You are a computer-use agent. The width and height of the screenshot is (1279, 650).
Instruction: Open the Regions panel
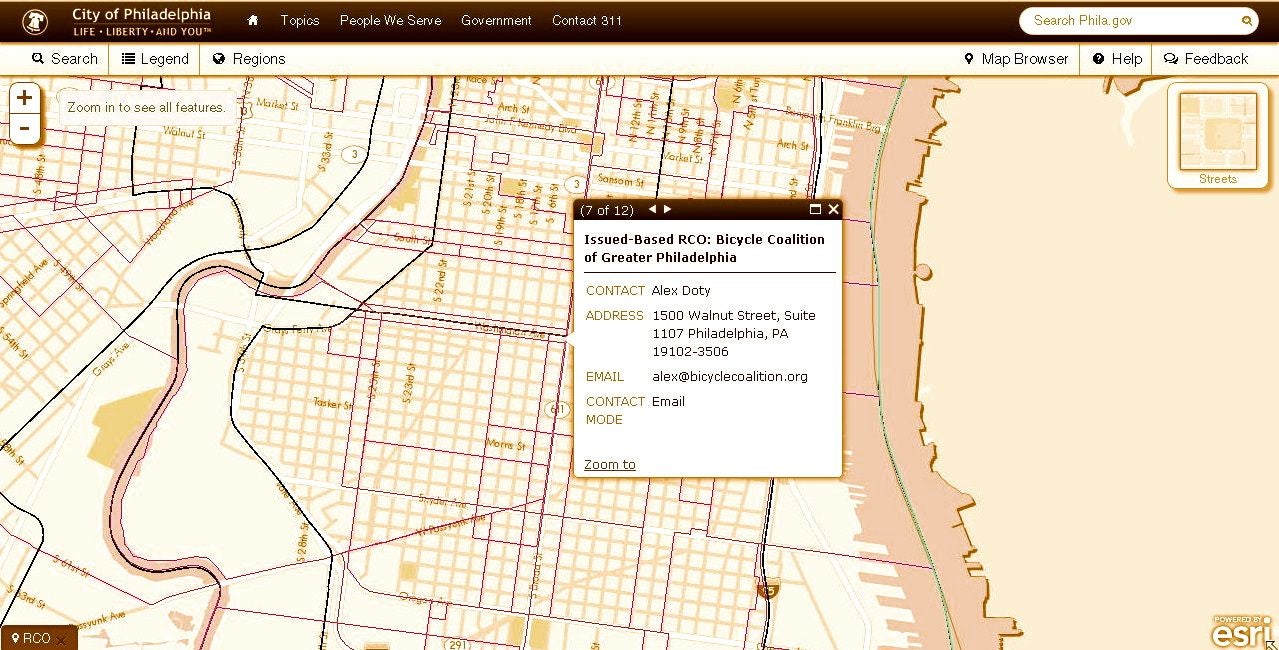tap(249, 59)
